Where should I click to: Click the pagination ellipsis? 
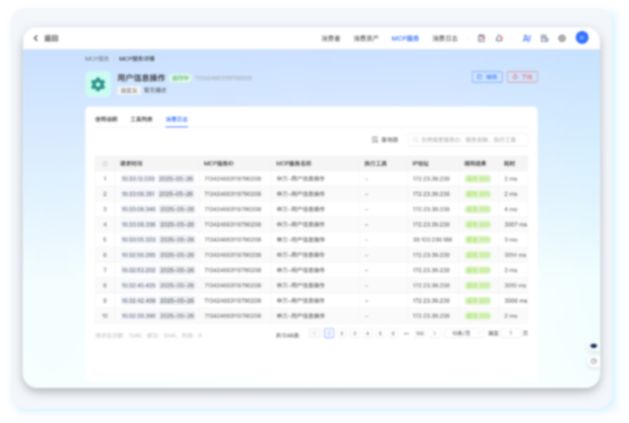tap(406, 333)
